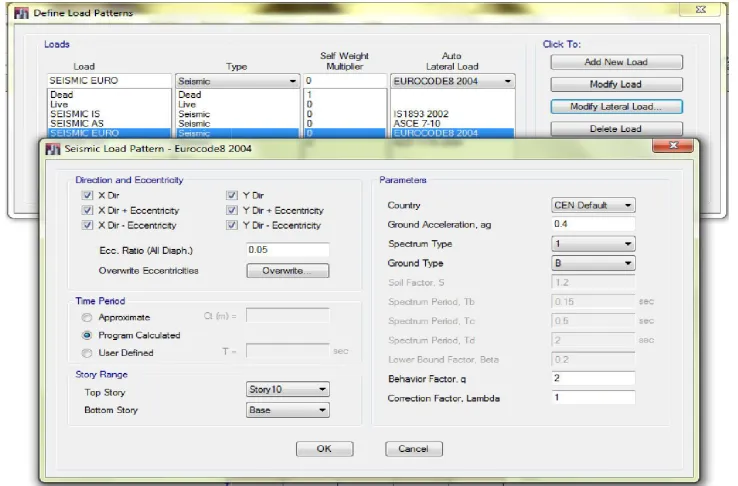
Task: Select the Dead load row
Action: point(109,95)
